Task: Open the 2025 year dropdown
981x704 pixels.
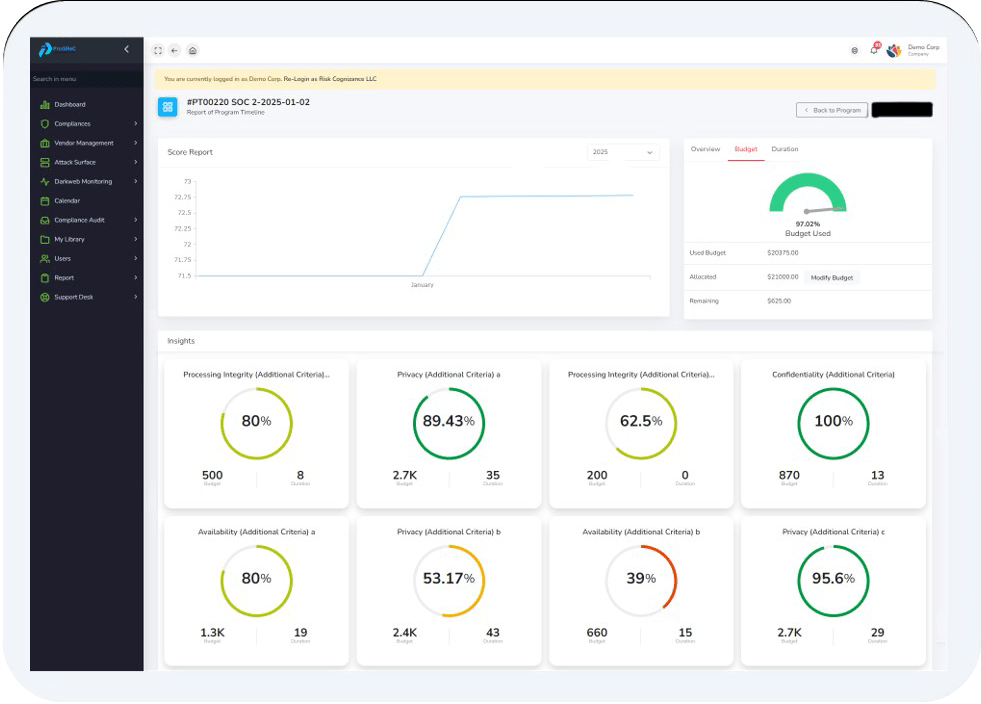Action: click(622, 152)
